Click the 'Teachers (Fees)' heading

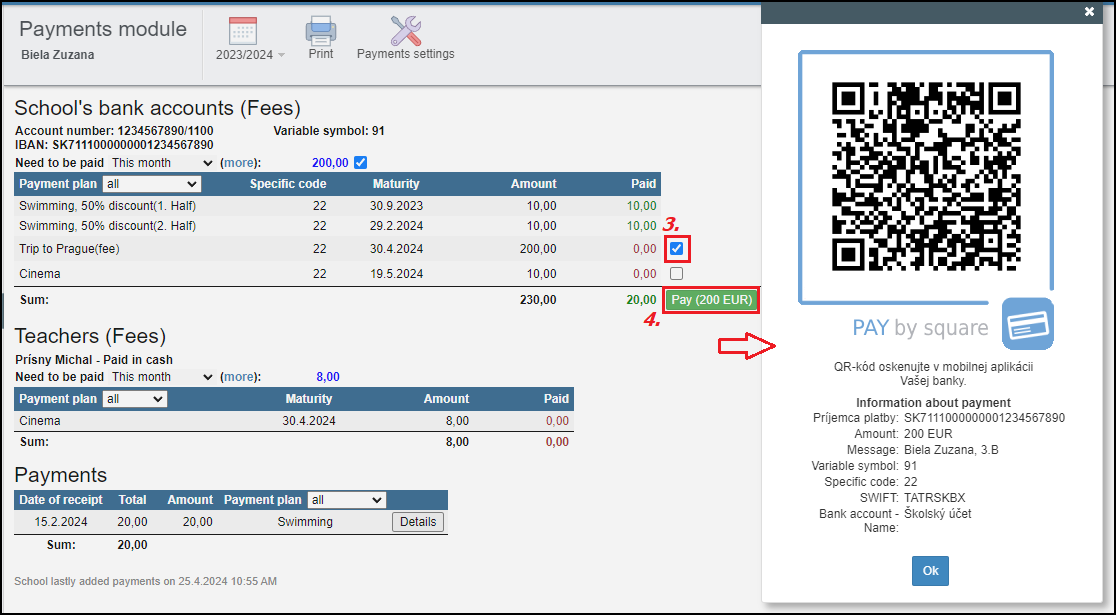pos(90,336)
